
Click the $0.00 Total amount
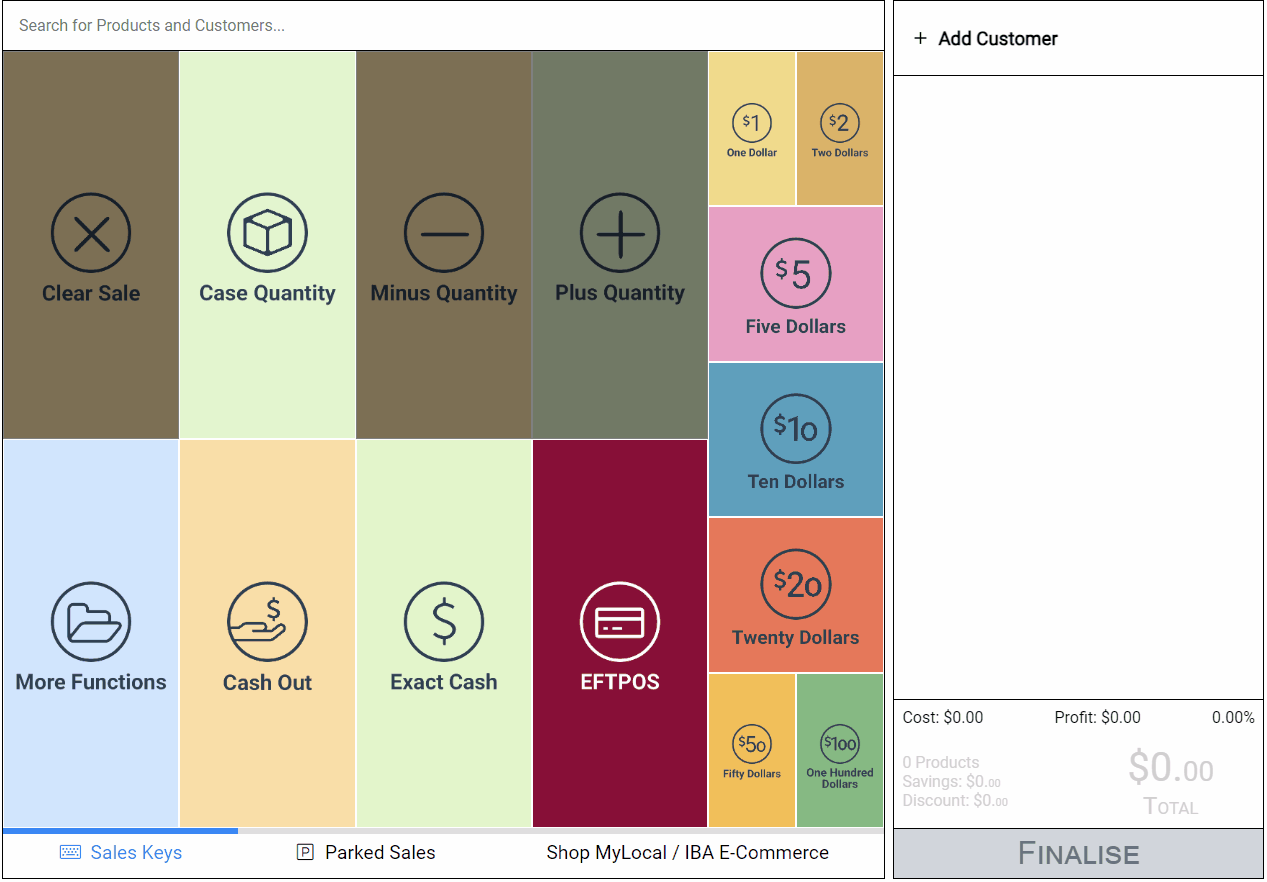[x=1171, y=768]
